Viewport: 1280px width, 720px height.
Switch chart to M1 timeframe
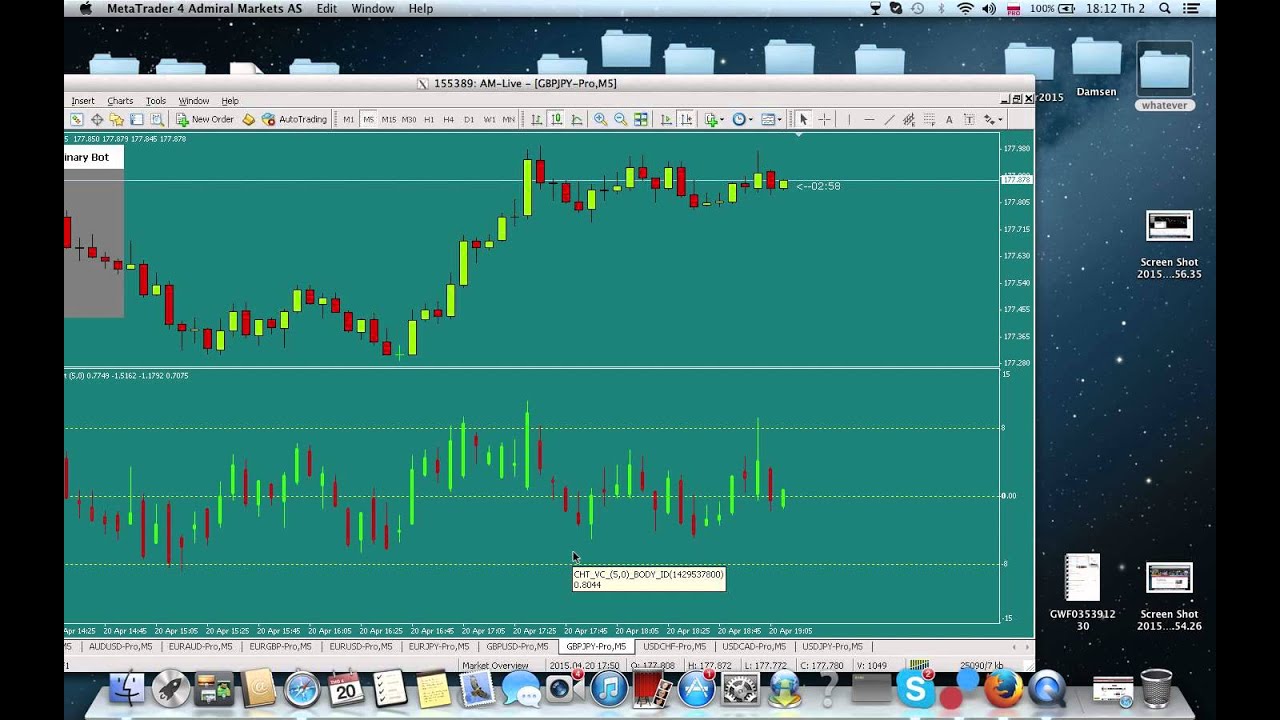pyautogui.click(x=348, y=119)
